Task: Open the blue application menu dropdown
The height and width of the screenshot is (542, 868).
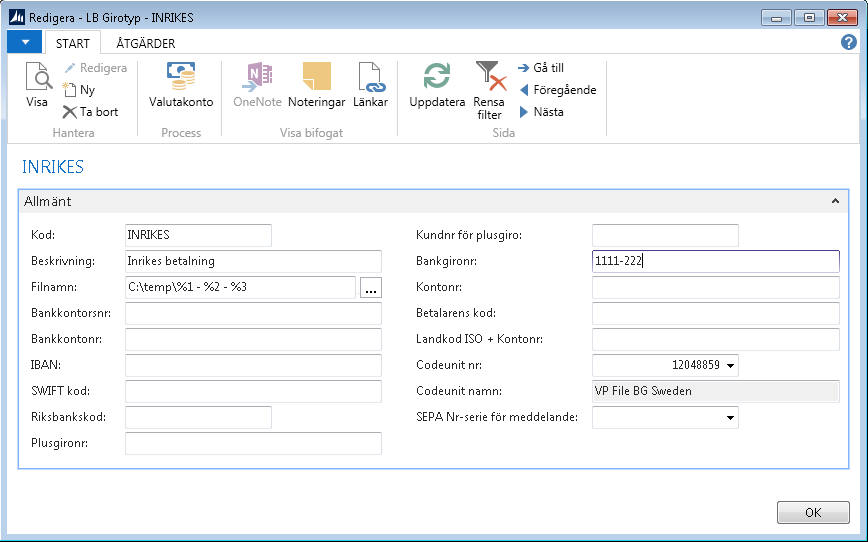Action: pos(25,42)
